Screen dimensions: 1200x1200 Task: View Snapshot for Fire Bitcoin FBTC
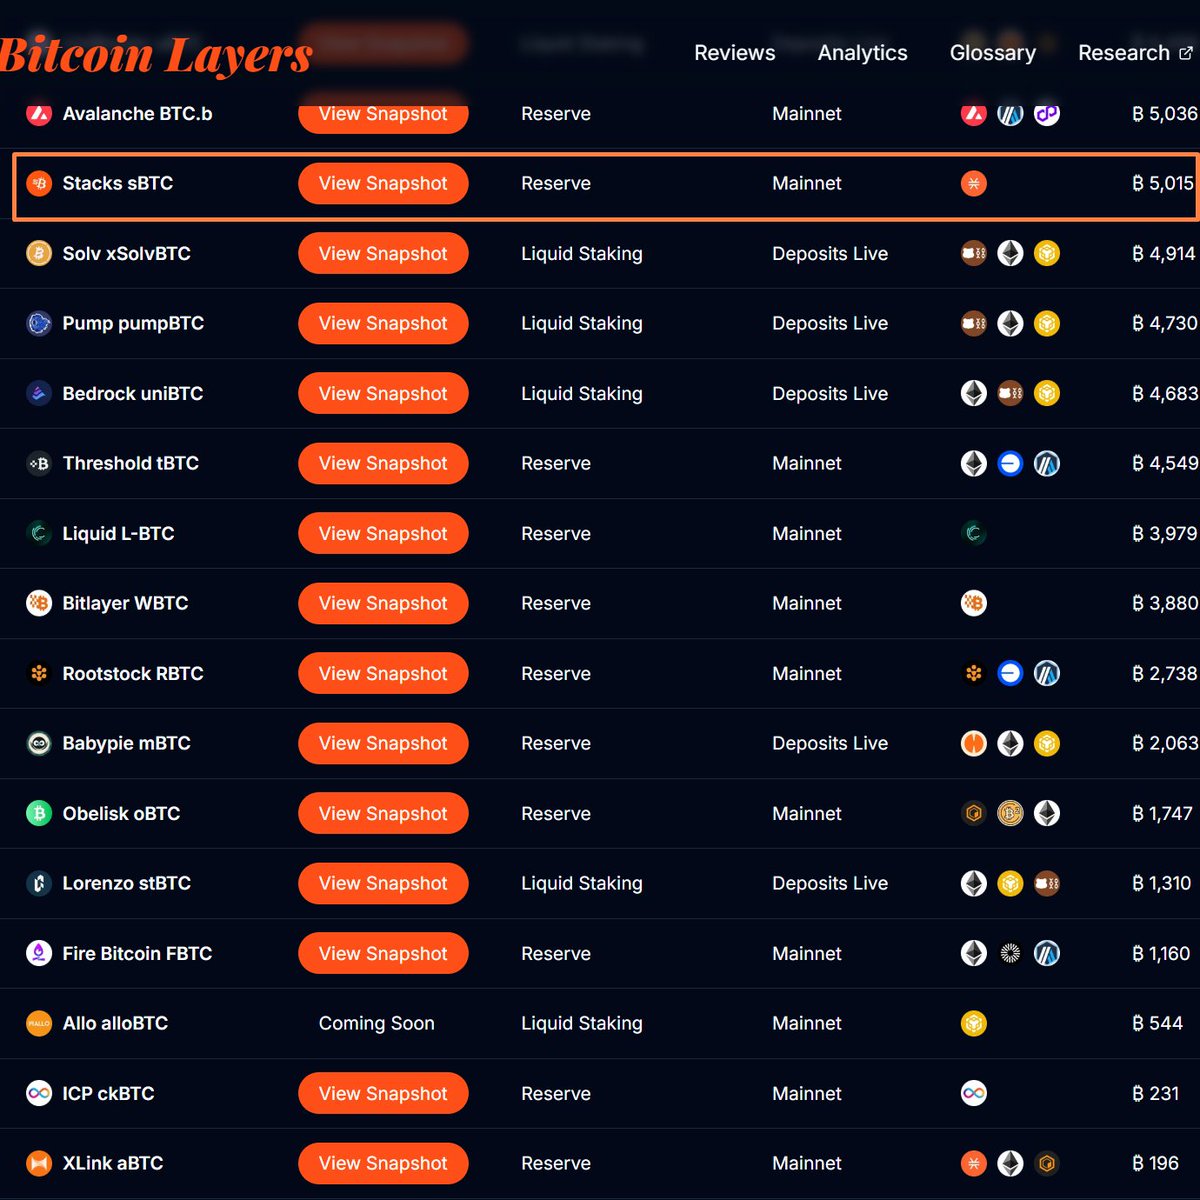coord(383,954)
